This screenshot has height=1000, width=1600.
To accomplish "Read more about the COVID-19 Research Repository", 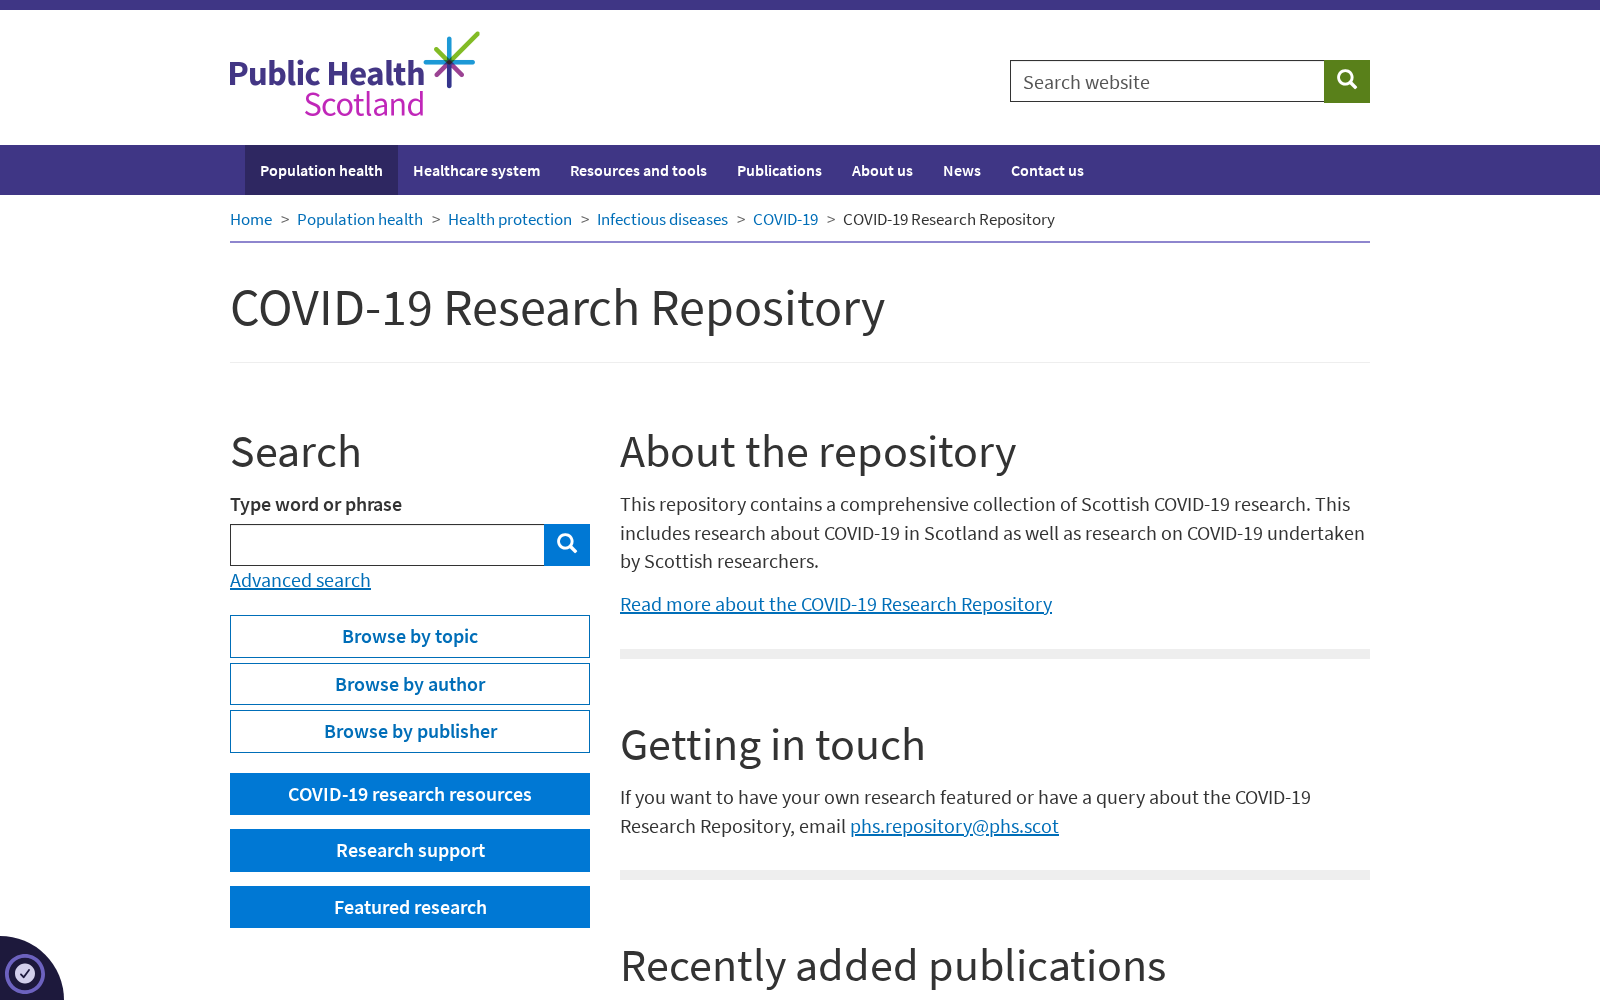I will [836, 604].
